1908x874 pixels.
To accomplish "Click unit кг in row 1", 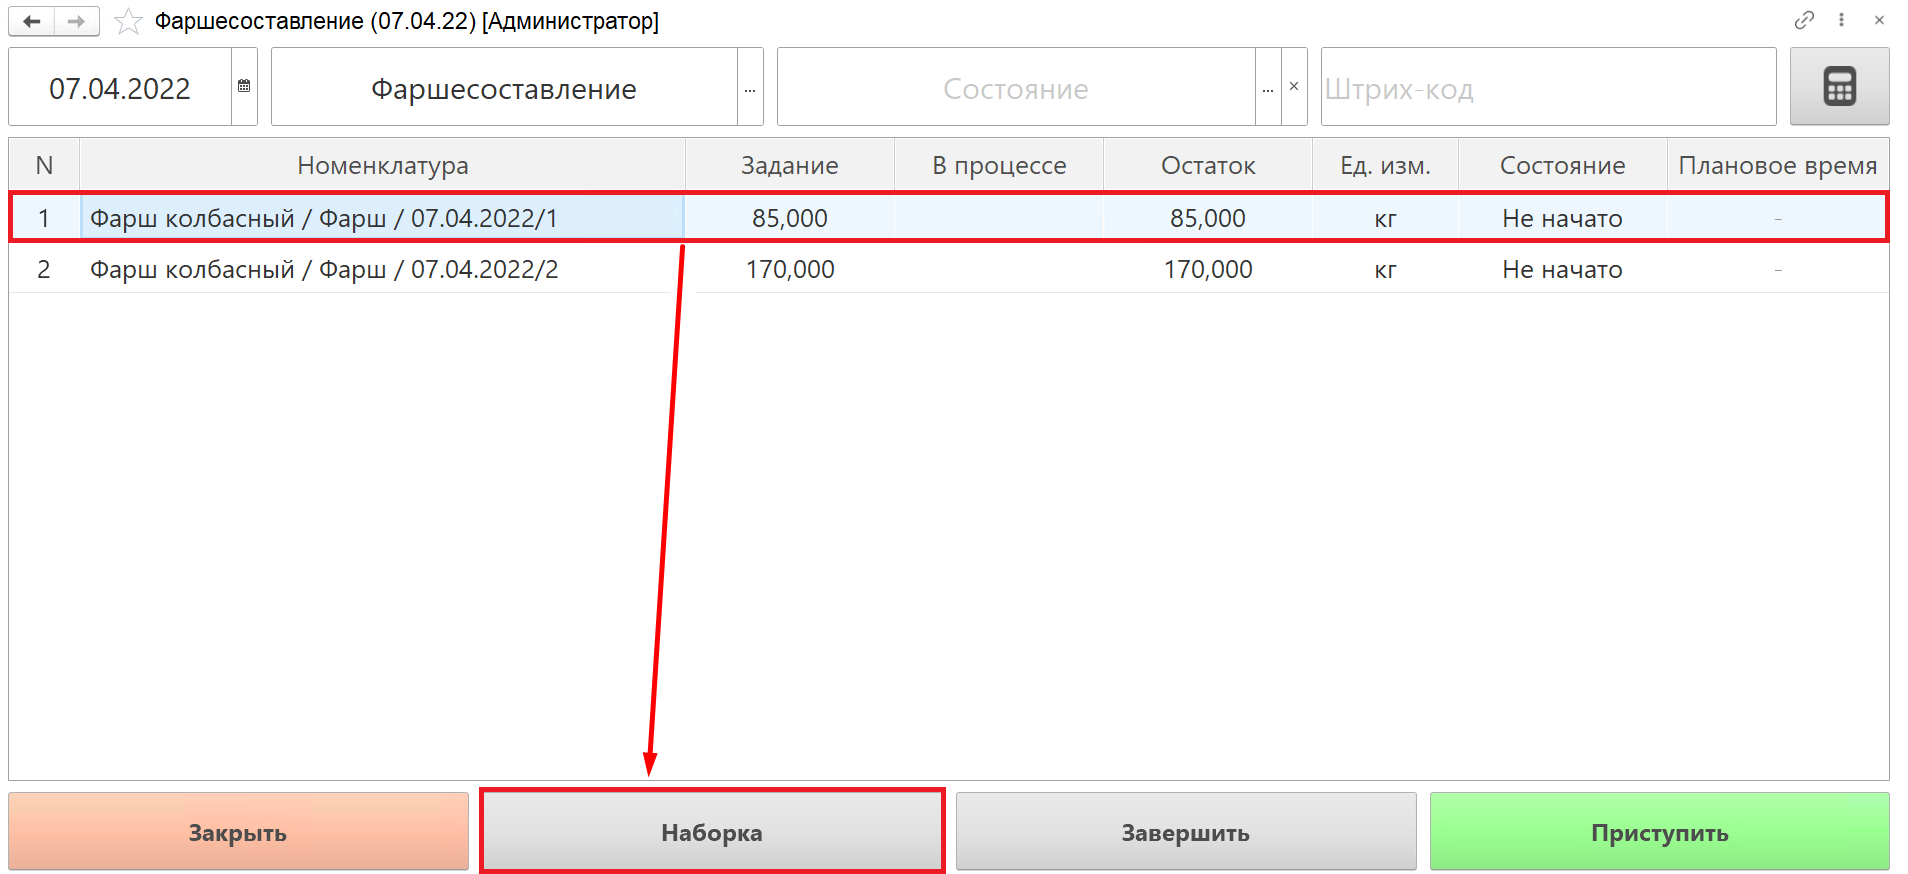I will [x=1385, y=218].
